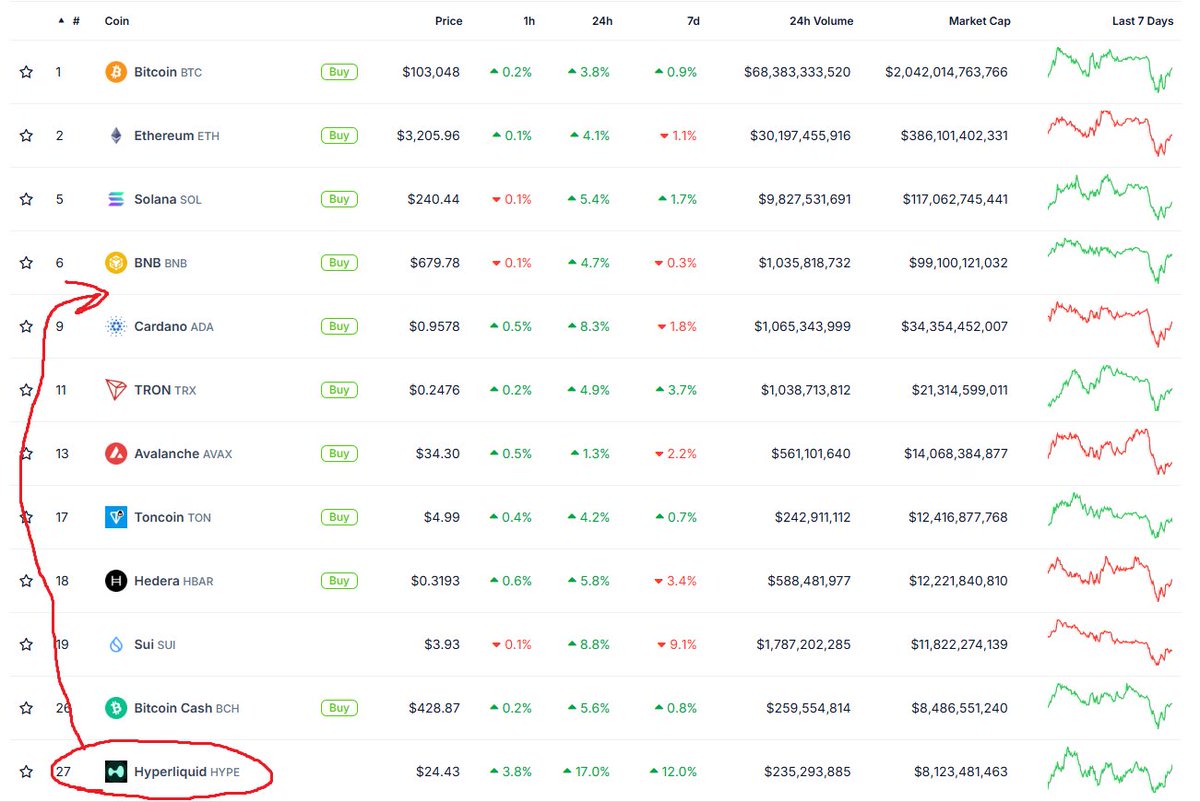Click the Solana logo icon
The image size is (1200, 802).
coord(116,199)
